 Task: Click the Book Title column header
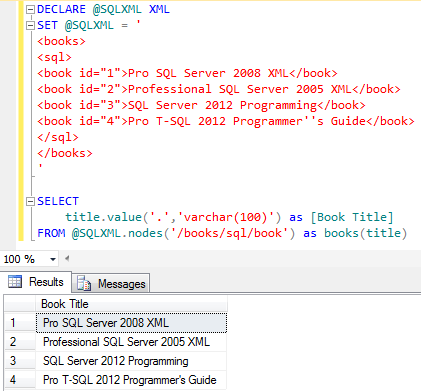point(131,304)
